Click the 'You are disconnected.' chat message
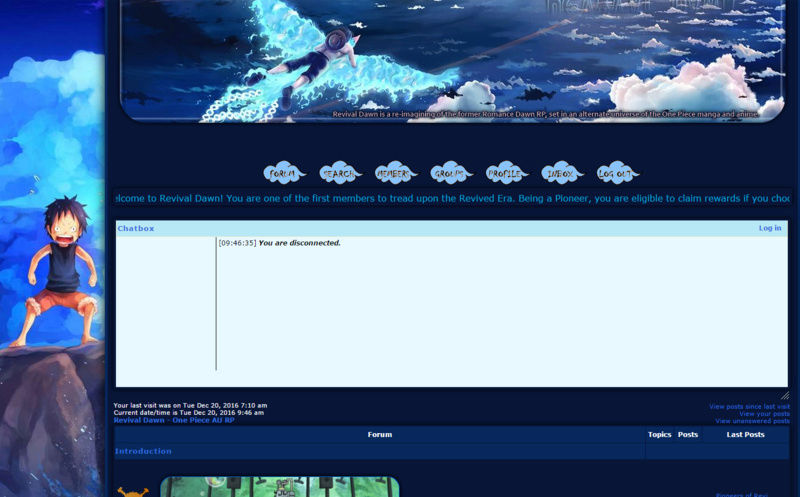 [x=299, y=243]
